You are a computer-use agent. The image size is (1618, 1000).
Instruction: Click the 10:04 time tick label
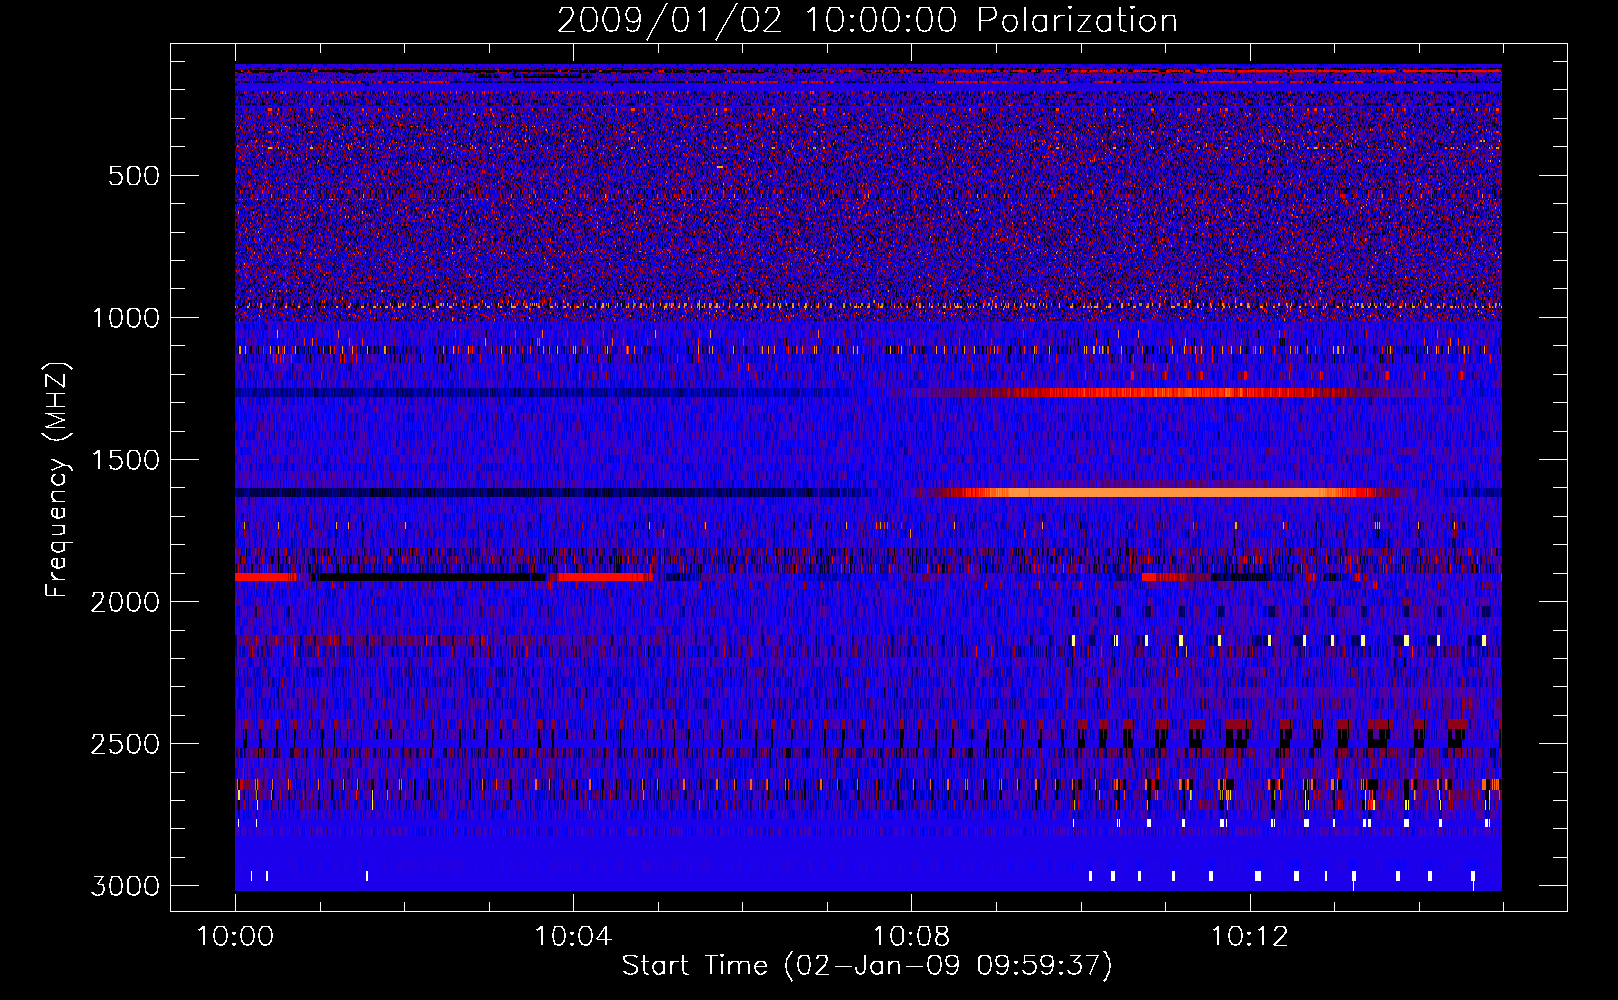[x=573, y=937]
